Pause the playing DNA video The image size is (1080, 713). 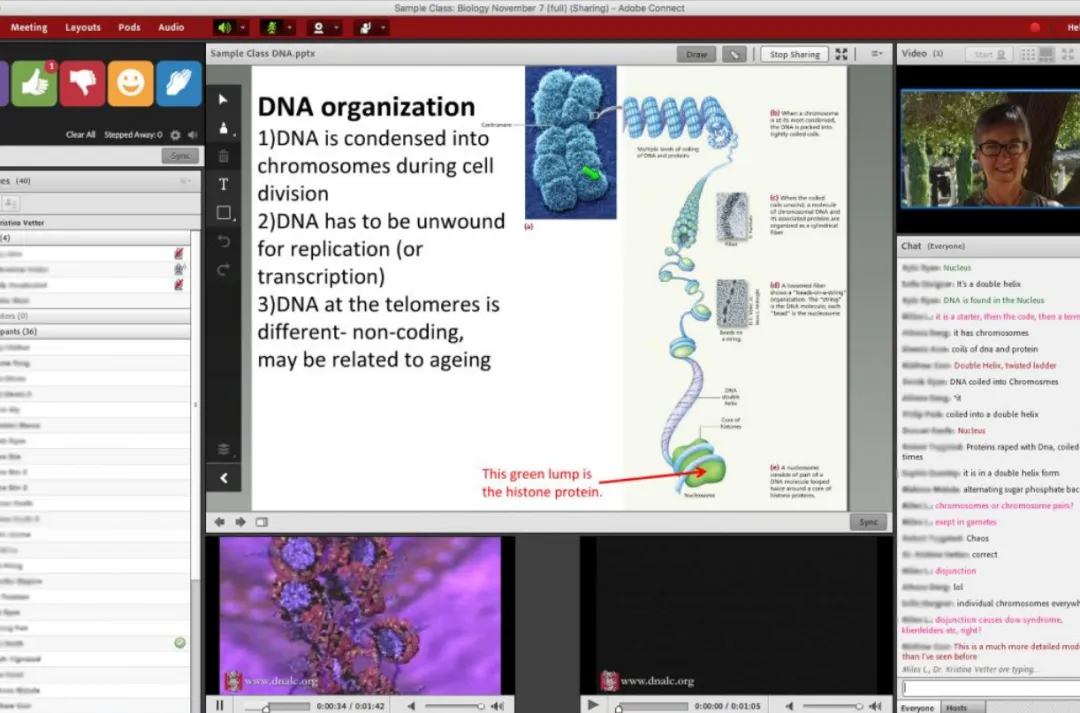tap(220, 705)
